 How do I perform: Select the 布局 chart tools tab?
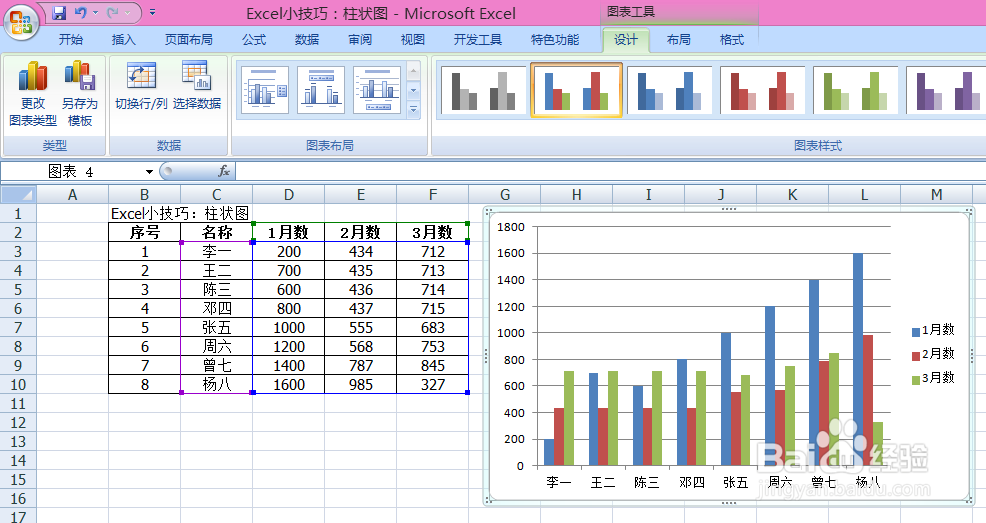point(679,40)
